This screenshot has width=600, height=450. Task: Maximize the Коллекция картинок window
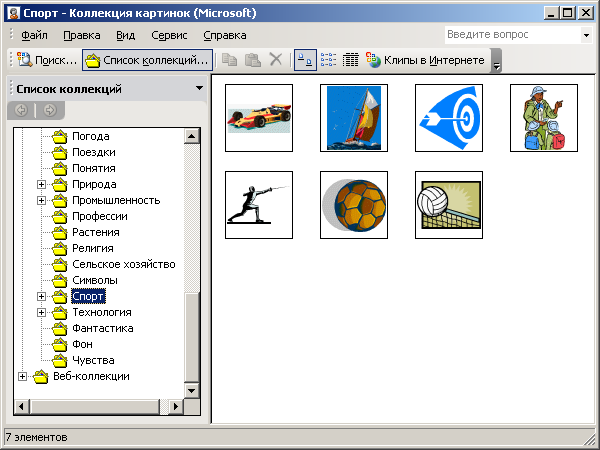568,13
